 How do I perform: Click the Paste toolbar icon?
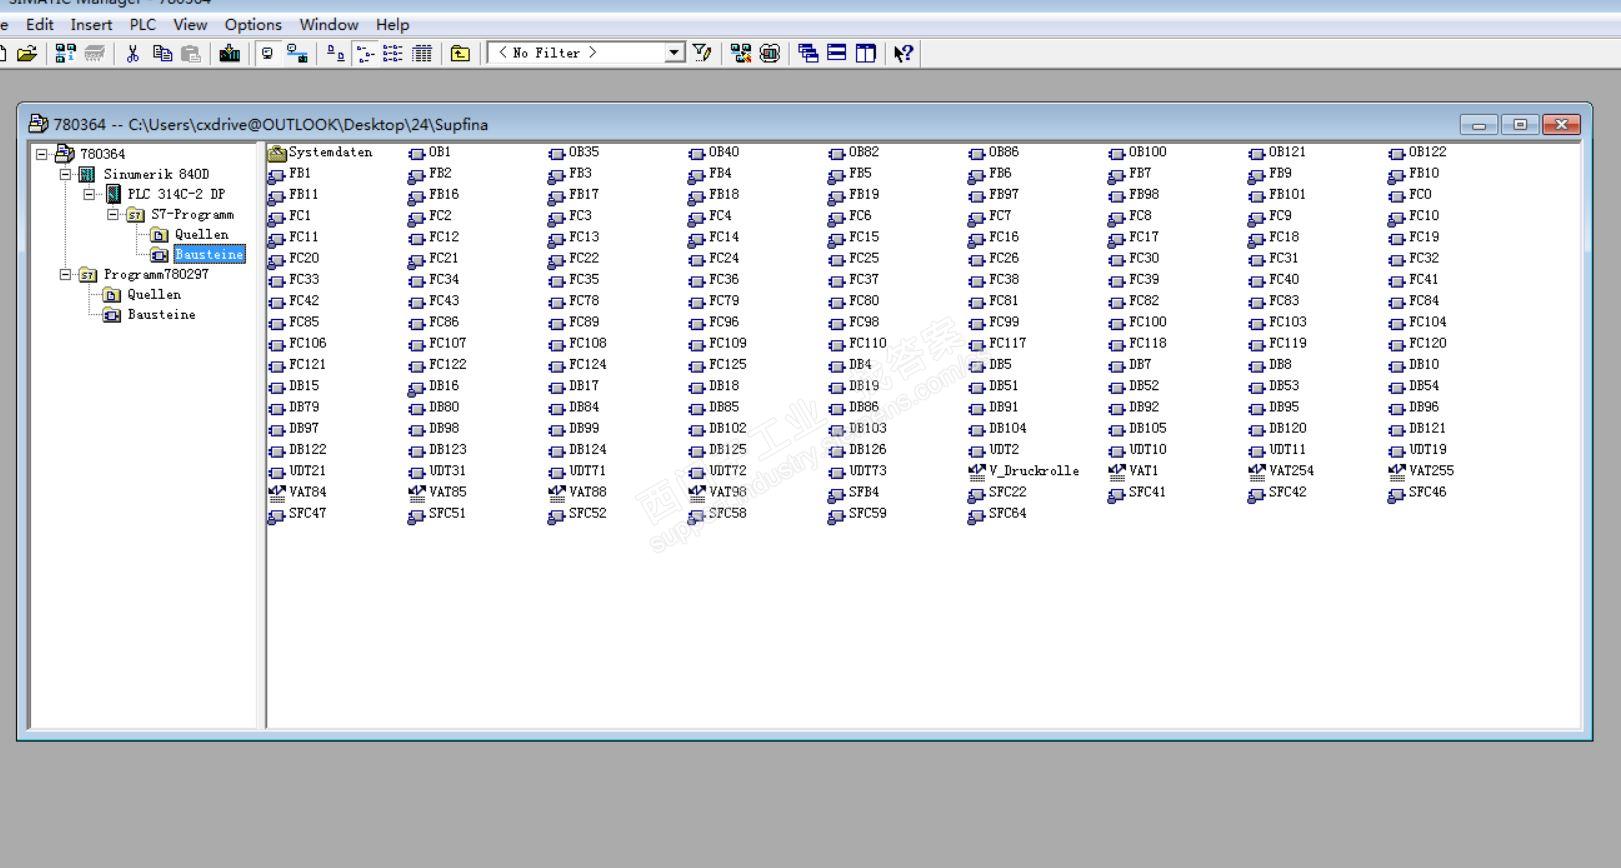tap(191, 53)
